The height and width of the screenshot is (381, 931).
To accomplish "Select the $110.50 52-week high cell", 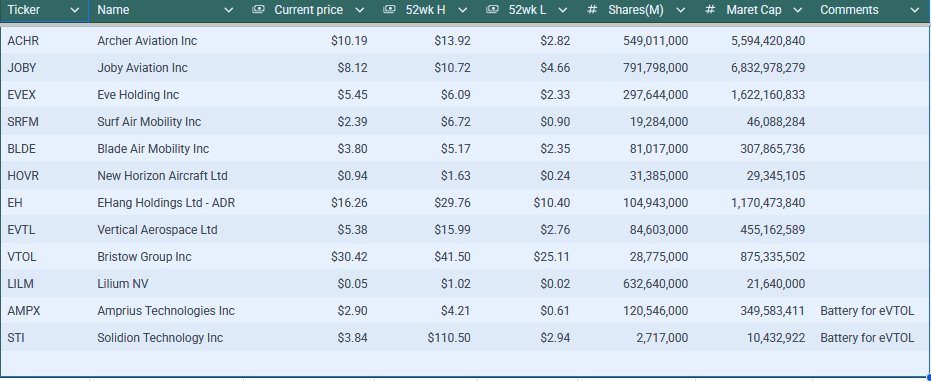I will [449, 338].
